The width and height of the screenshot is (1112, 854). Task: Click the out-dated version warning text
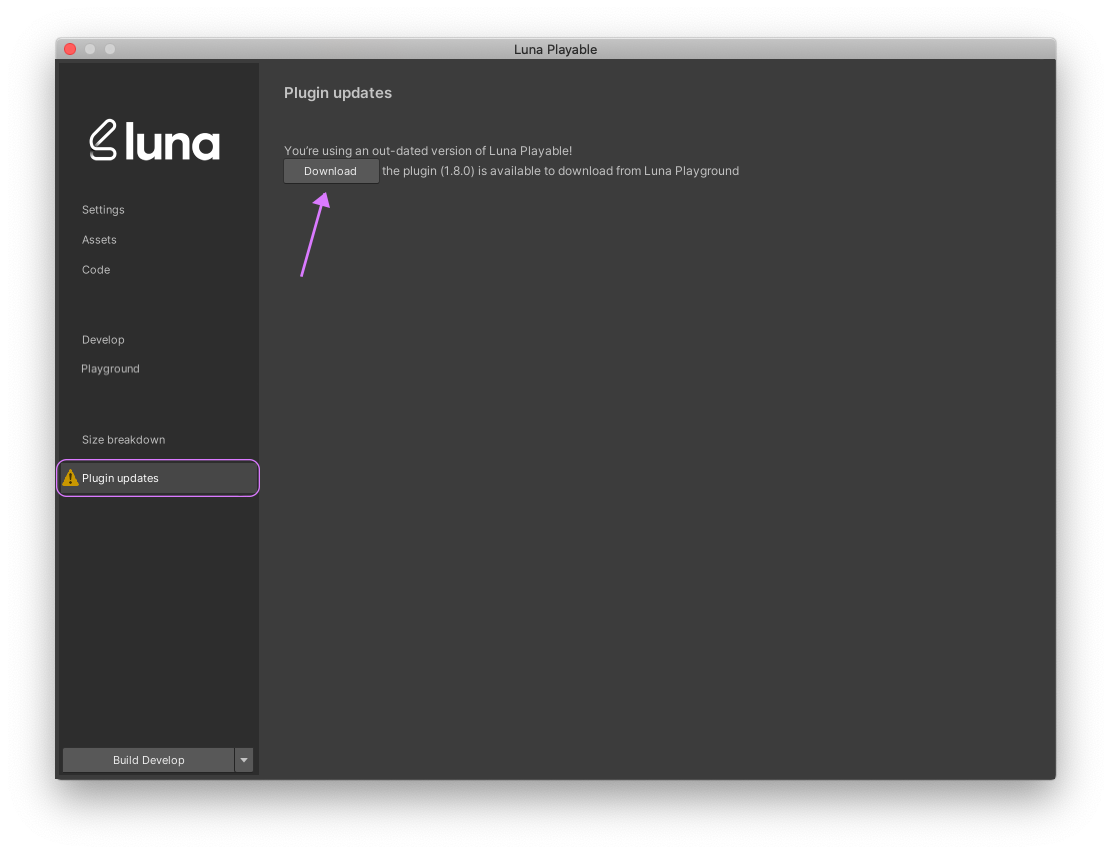[428, 150]
